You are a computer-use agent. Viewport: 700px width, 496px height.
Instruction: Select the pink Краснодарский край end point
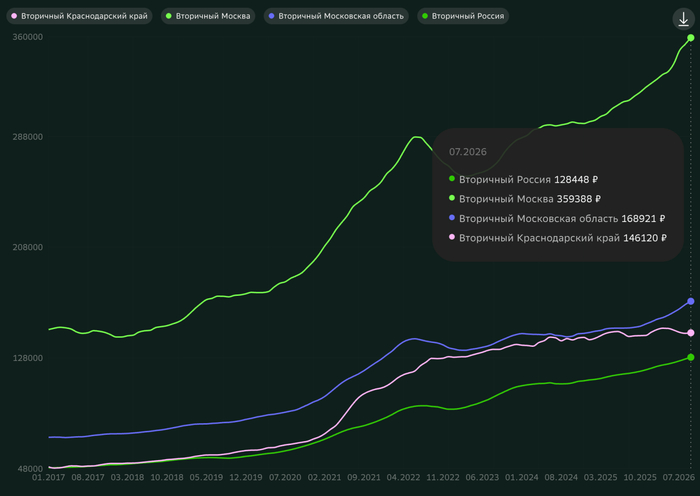pos(691,333)
